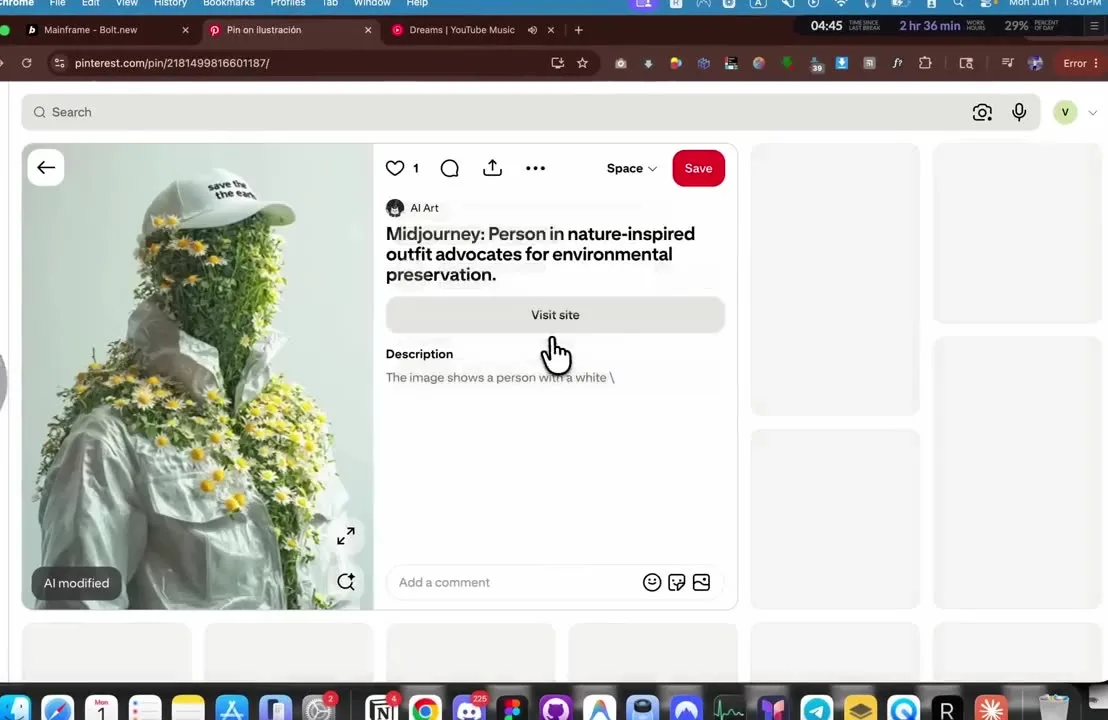Screen dimensions: 1108x720
Task: Open the Chrome extensions puzzle icon
Action: (925, 63)
